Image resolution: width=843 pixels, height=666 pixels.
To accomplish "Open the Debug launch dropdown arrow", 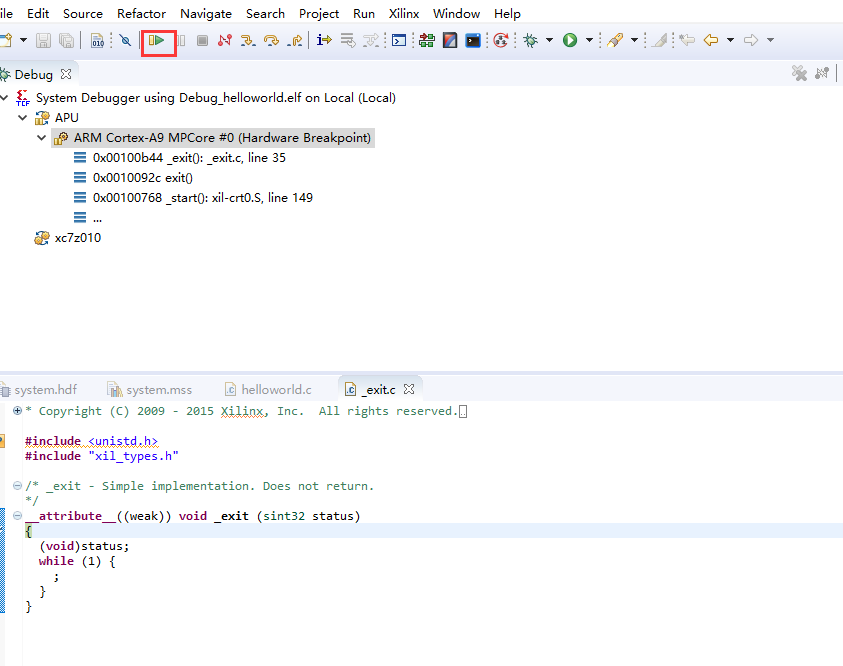I will [549, 40].
